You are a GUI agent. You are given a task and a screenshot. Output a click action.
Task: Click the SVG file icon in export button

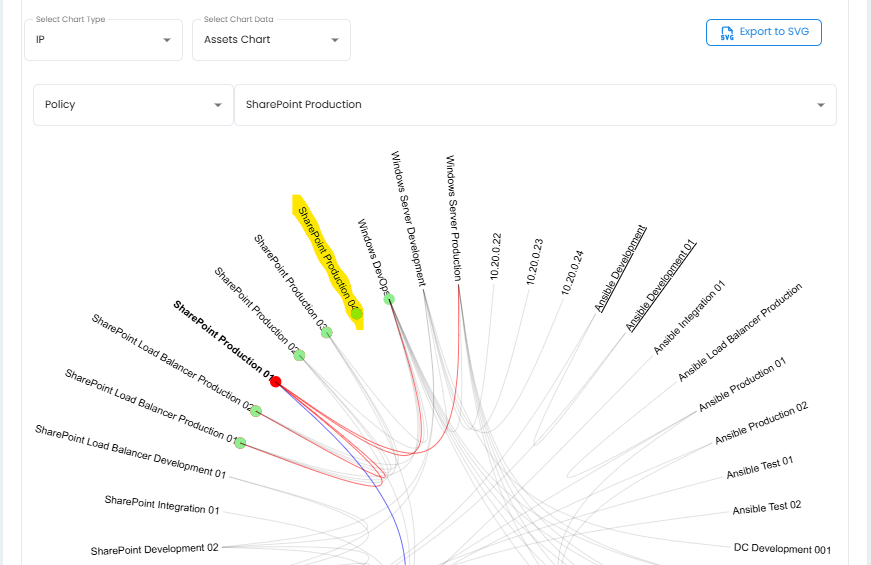[x=726, y=33]
